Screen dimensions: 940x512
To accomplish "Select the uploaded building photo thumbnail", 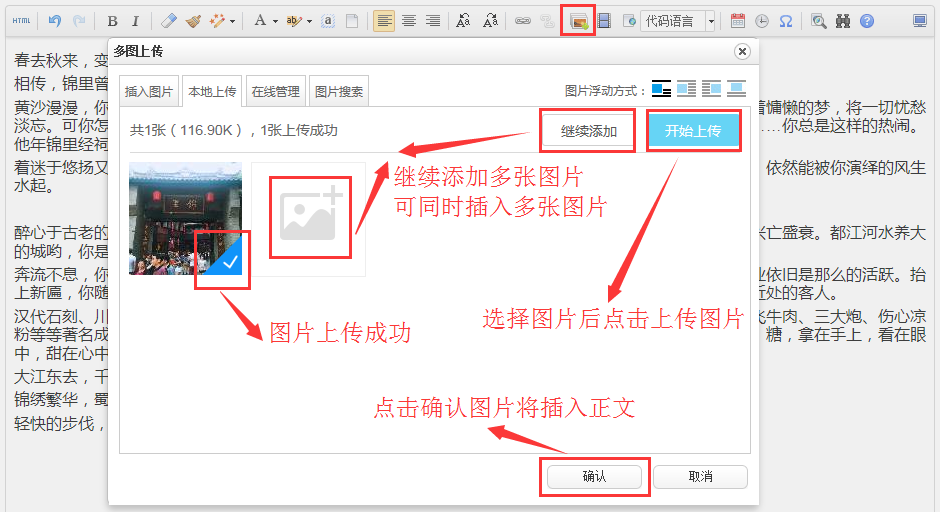I will 185,218.
